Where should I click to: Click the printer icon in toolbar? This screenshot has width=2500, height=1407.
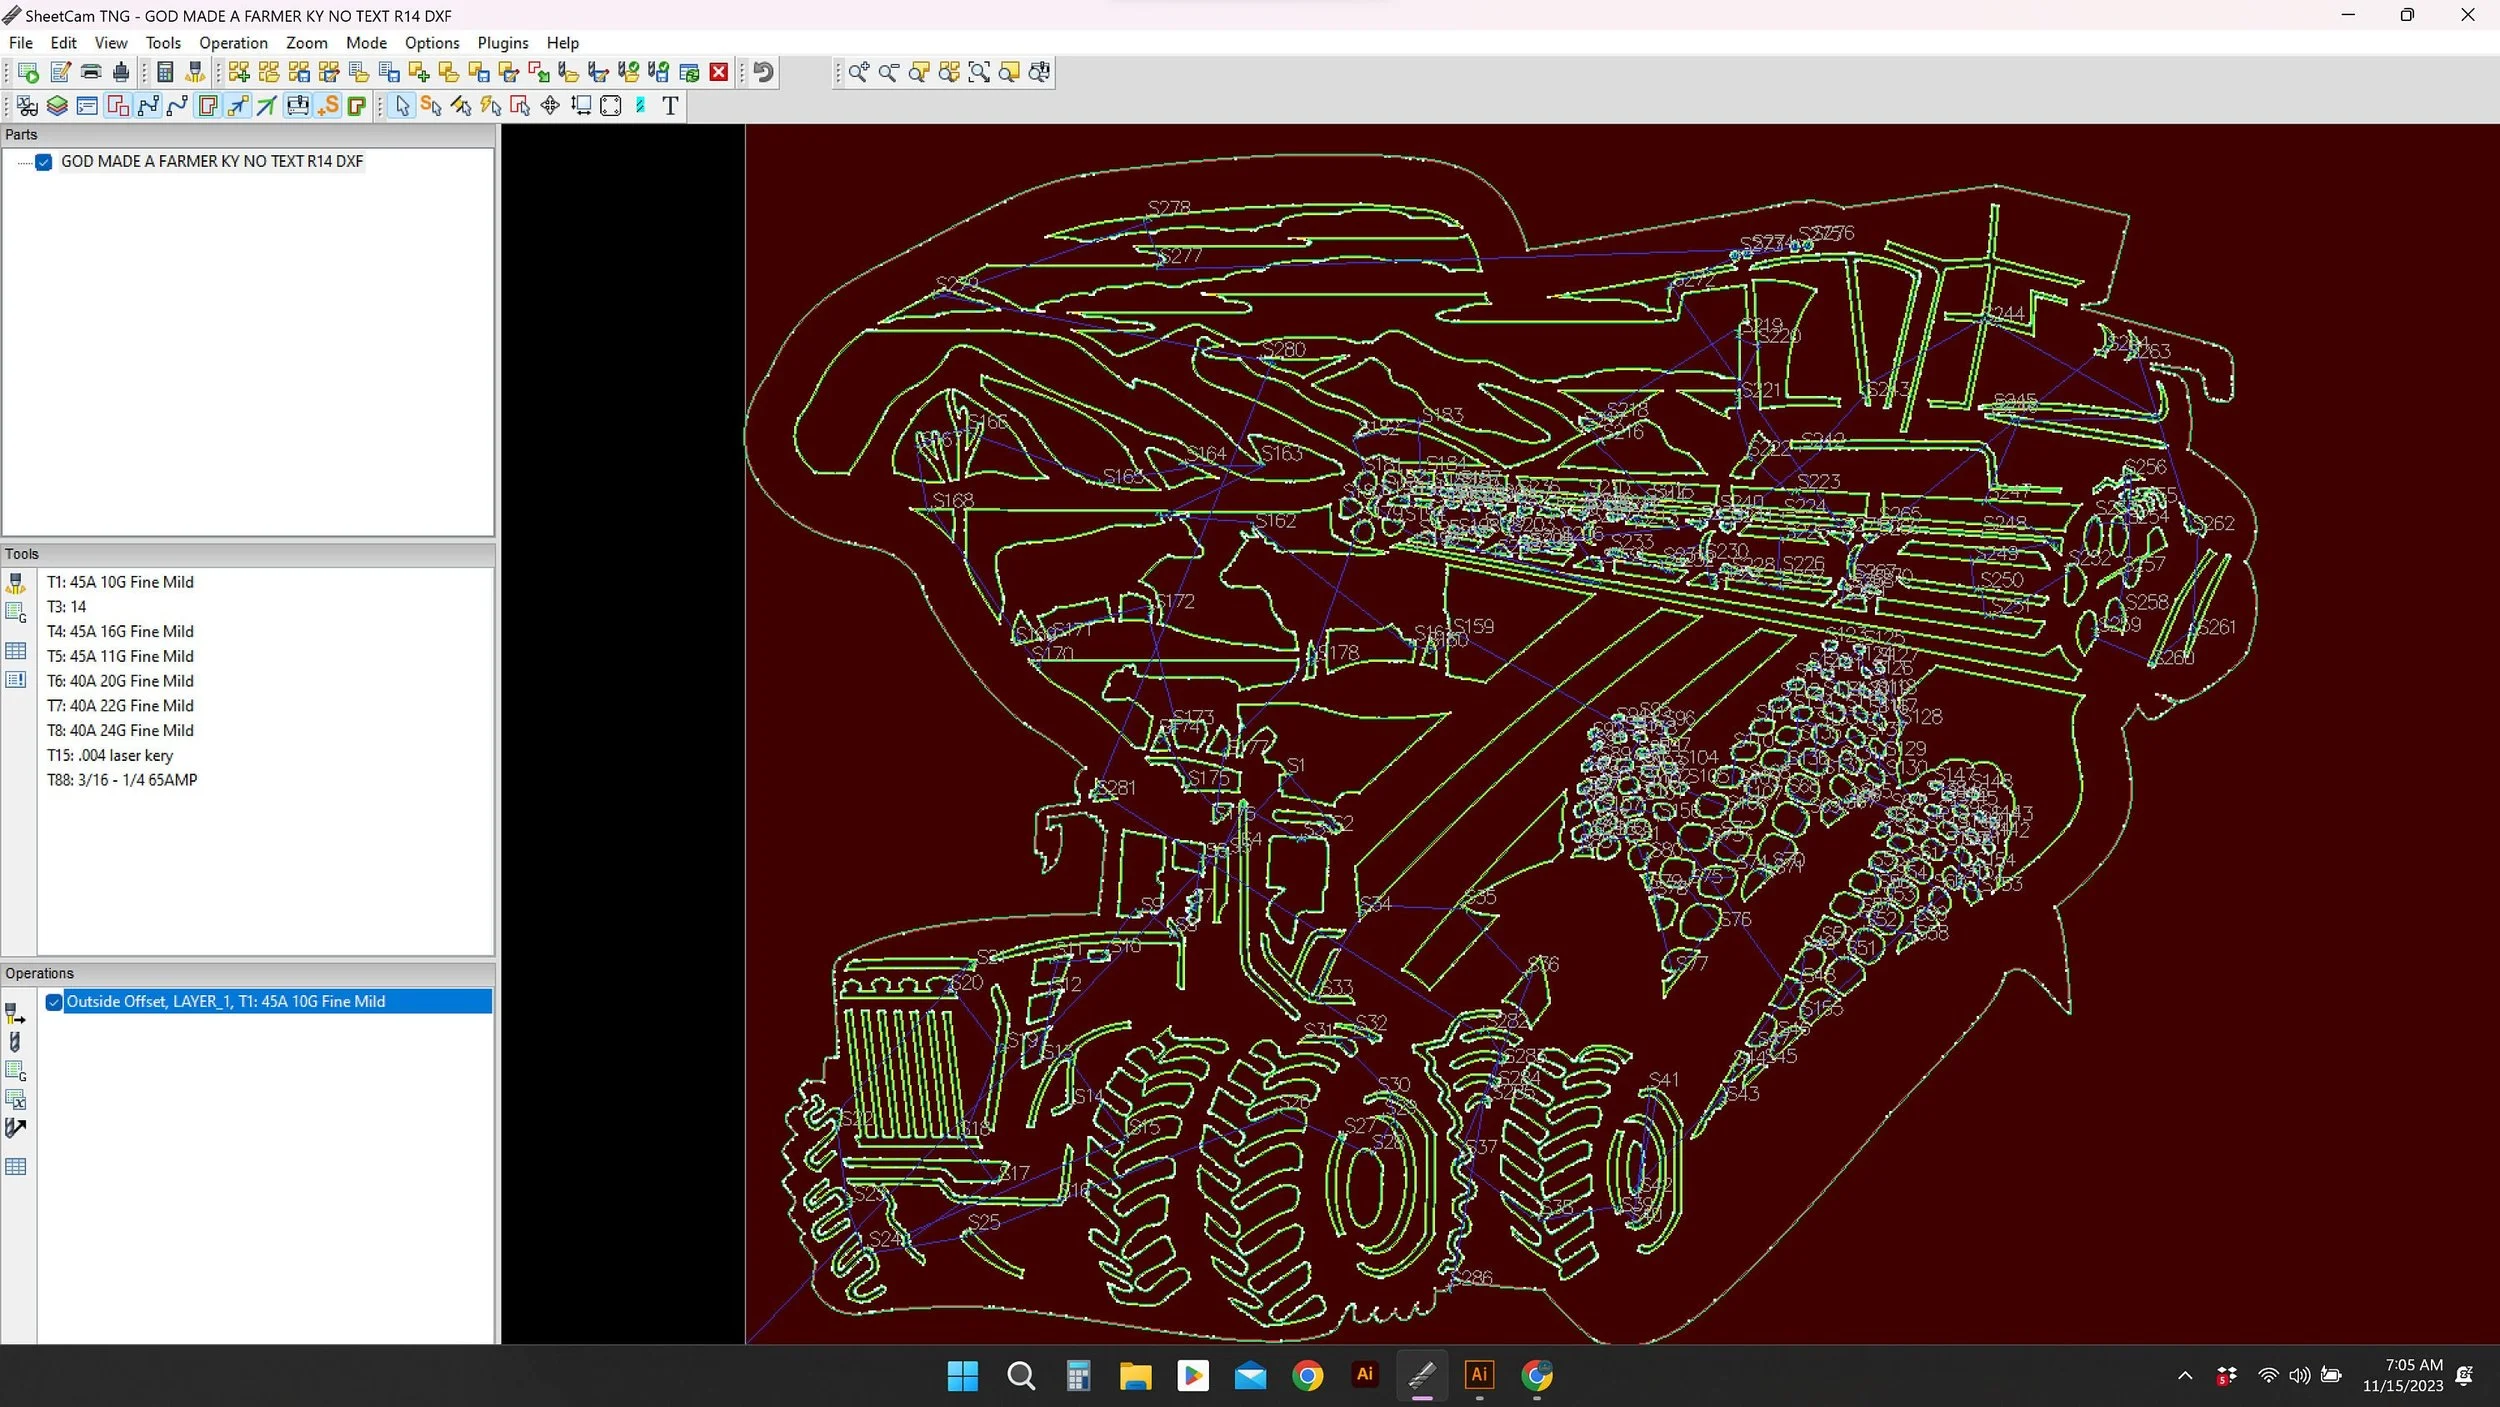tap(91, 72)
